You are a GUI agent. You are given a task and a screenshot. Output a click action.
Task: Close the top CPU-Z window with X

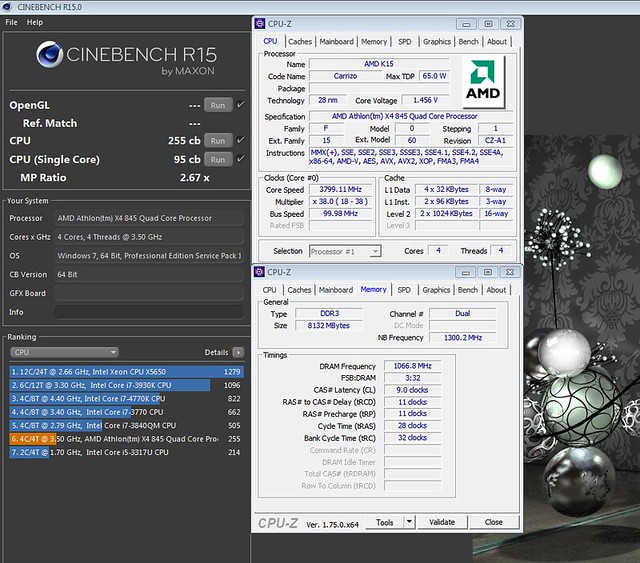point(510,24)
